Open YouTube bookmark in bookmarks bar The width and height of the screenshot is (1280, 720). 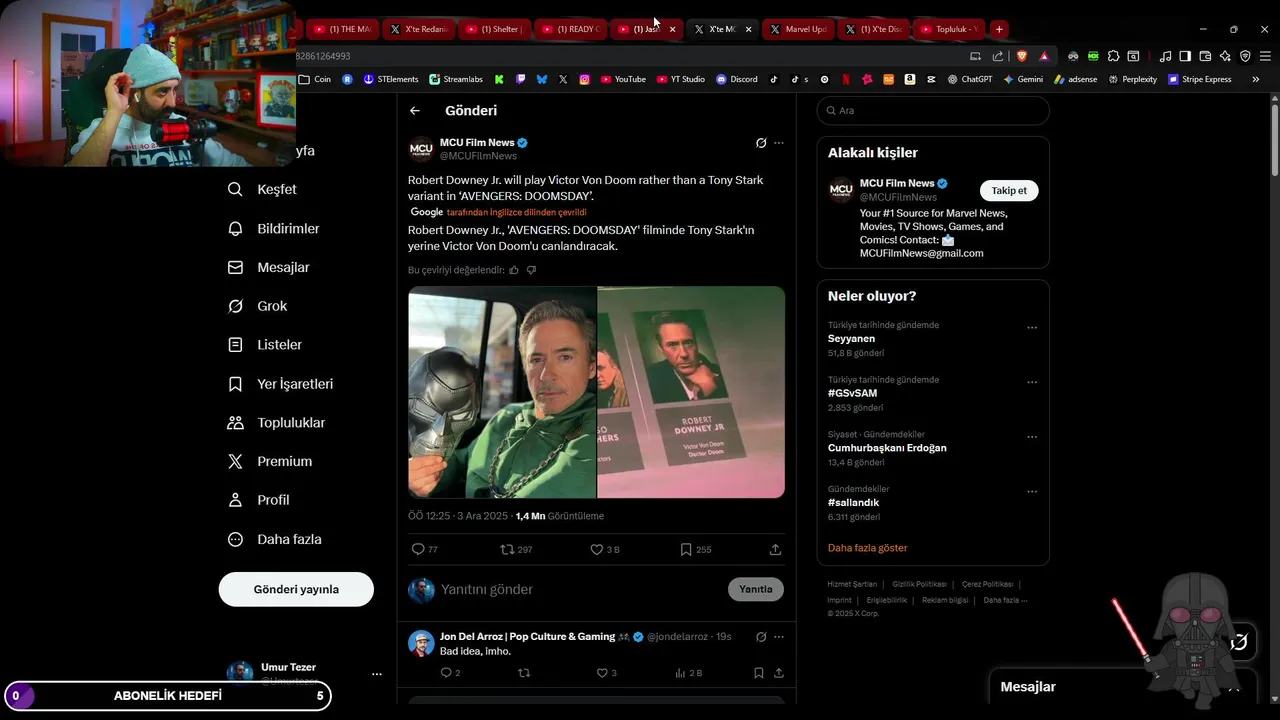(x=623, y=79)
